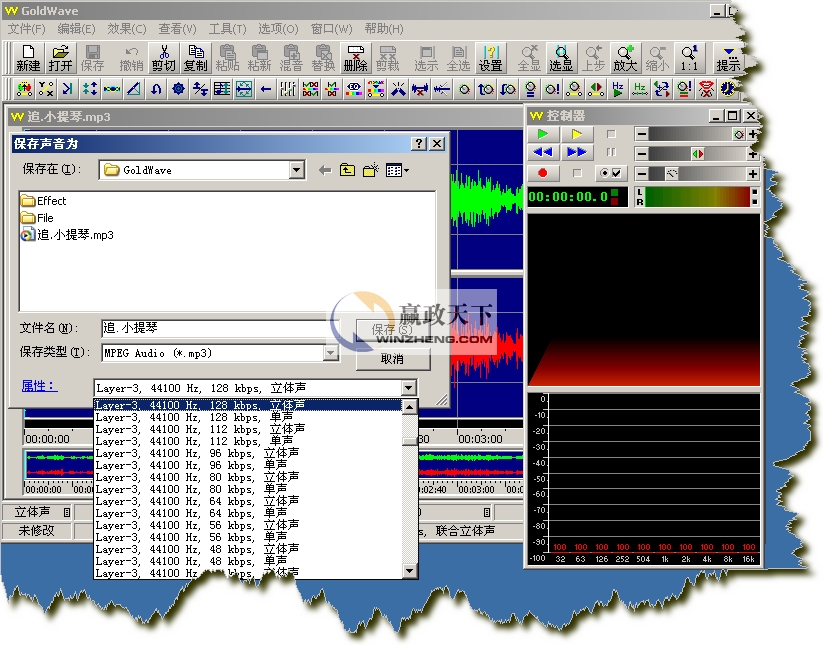Click the 设置 (Settings) toolbar icon
Screen dimensions: 823x645
(x=490, y=58)
